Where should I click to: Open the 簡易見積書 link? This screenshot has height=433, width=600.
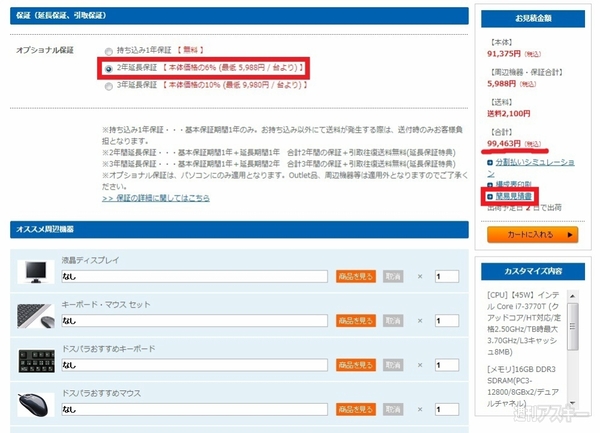point(514,196)
